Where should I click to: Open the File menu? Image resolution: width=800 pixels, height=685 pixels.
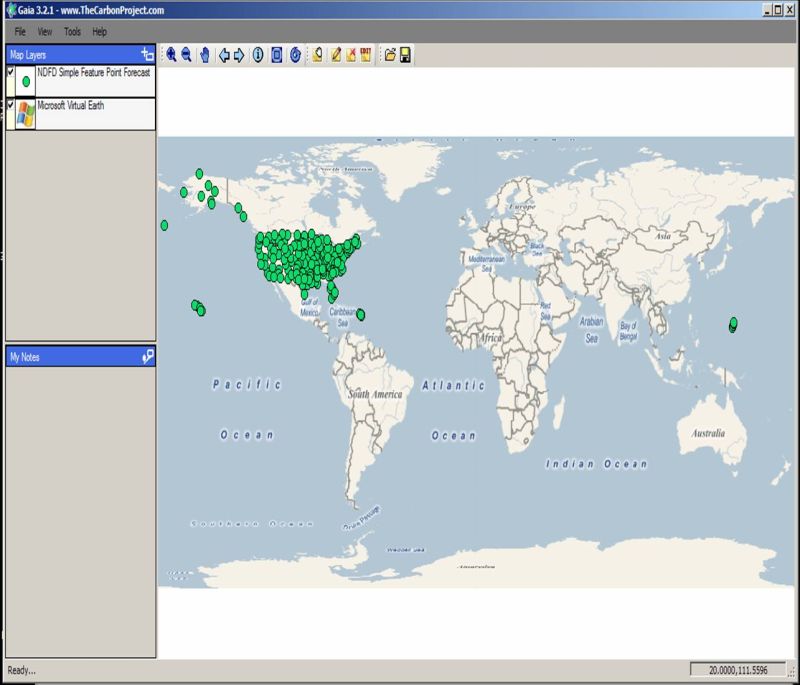[x=20, y=32]
